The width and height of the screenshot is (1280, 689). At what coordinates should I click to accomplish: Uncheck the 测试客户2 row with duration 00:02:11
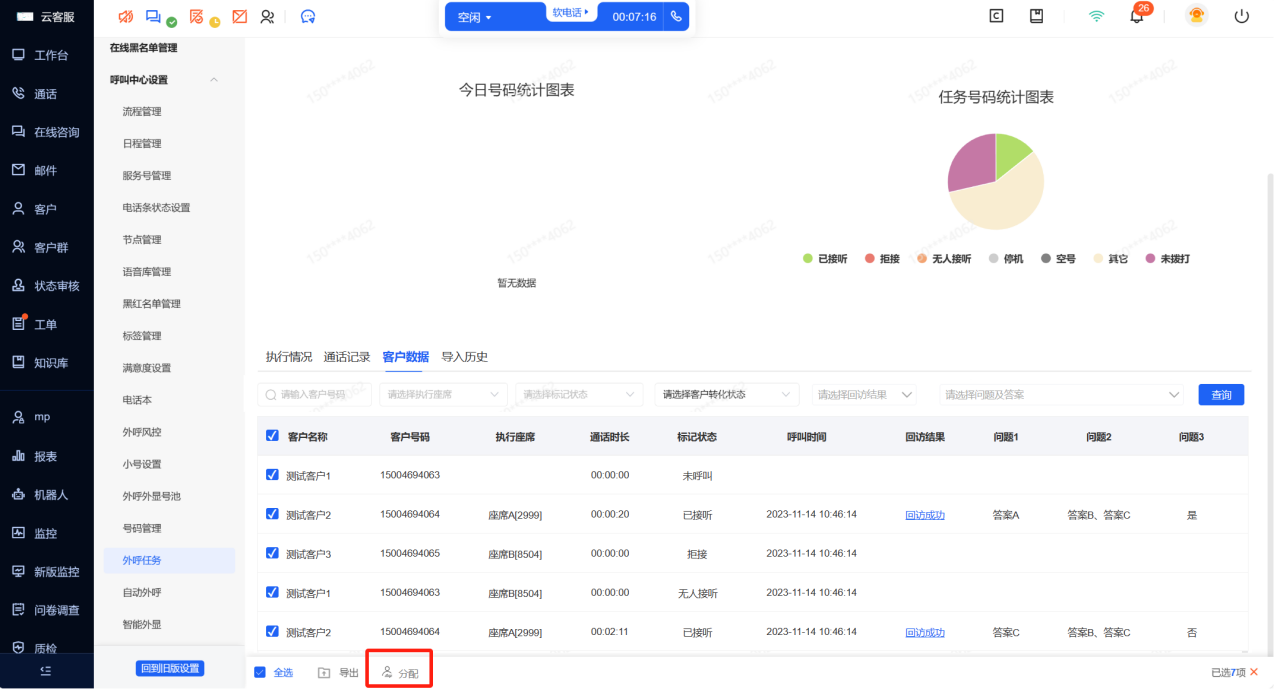[x=272, y=631]
